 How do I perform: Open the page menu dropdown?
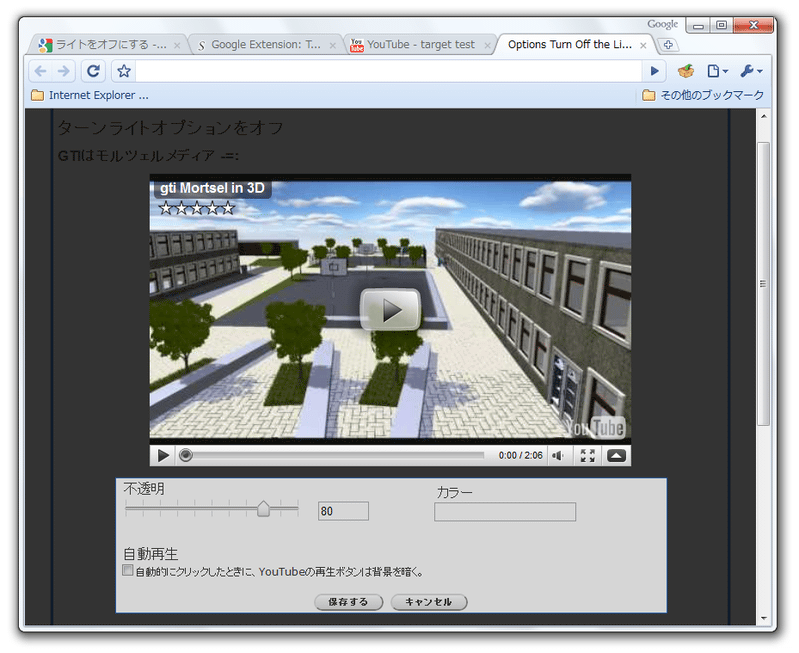(x=717, y=71)
